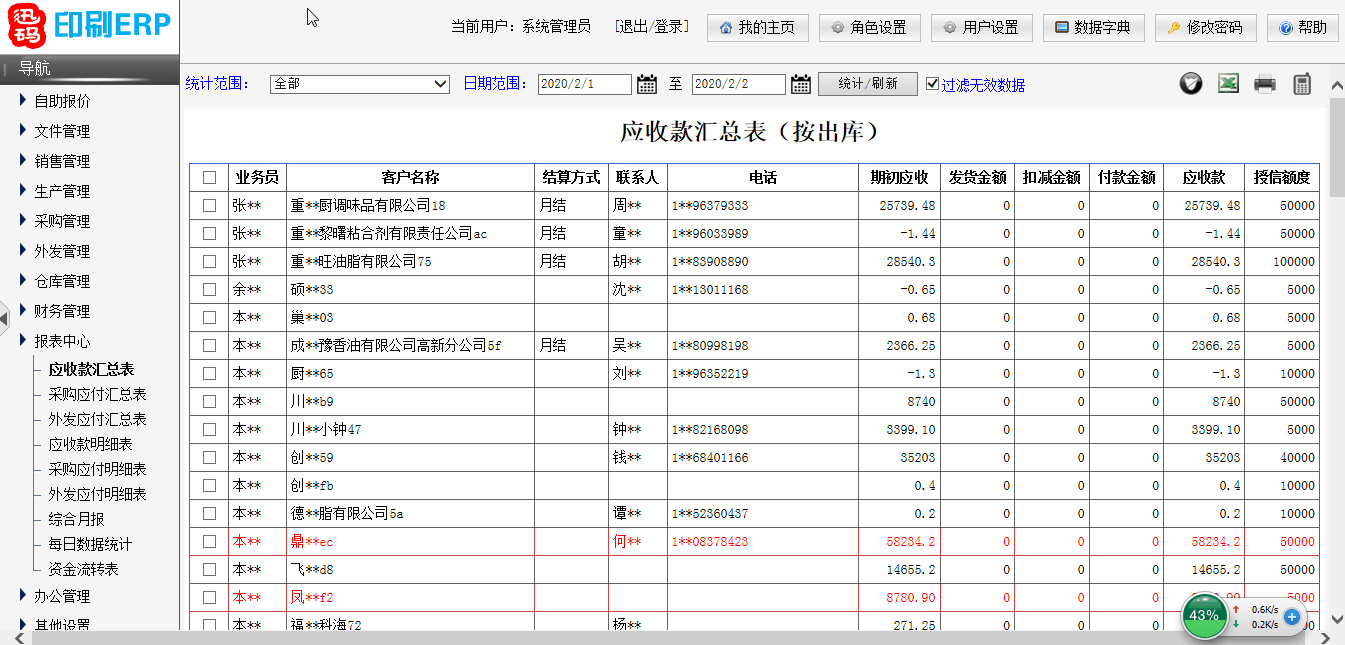The width and height of the screenshot is (1345, 645).
Task: Click the printer icon to print report
Action: click(x=1265, y=84)
